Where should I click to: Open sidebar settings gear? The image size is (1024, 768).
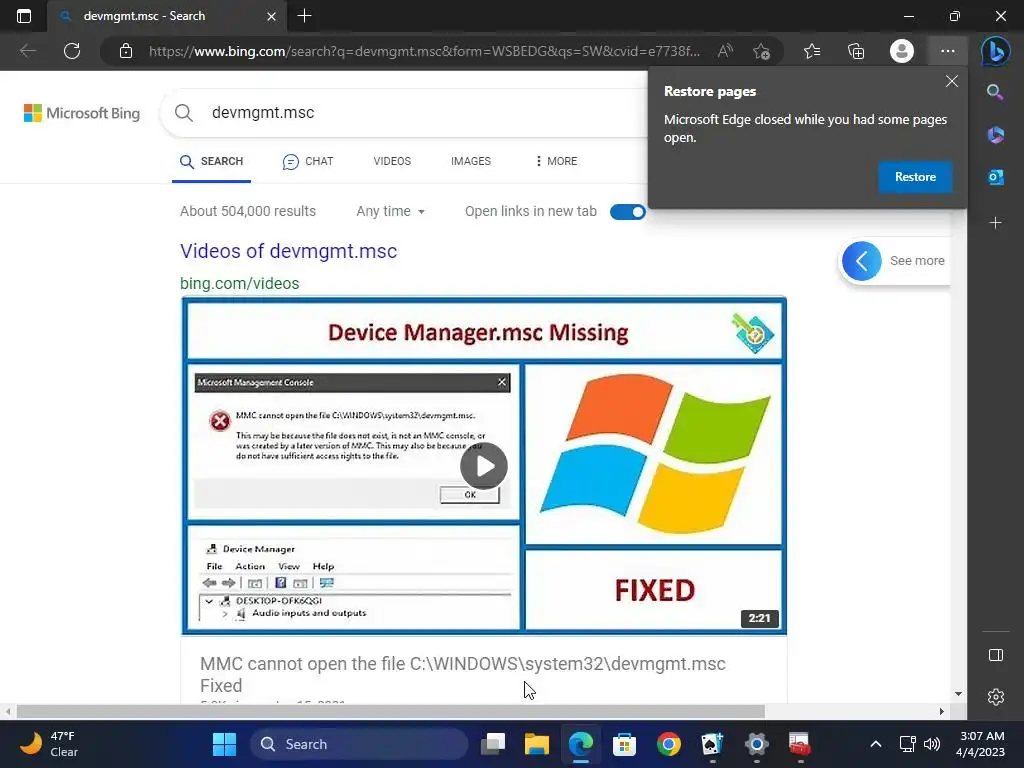click(995, 697)
